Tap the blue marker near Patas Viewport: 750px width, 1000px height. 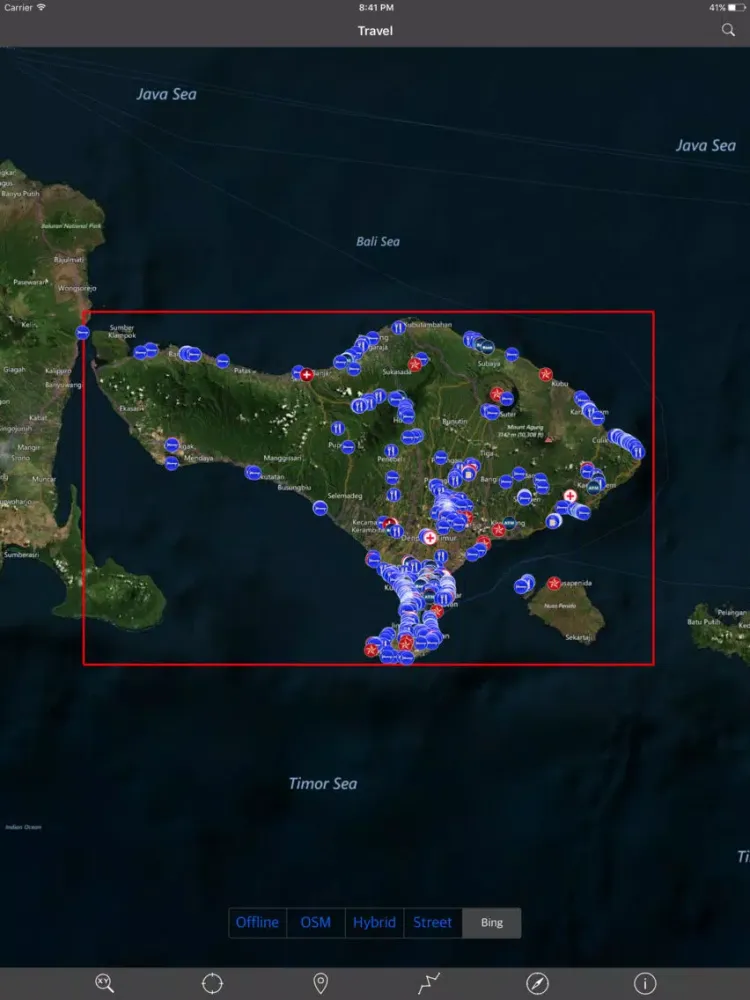pyautogui.click(x=223, y=361)
